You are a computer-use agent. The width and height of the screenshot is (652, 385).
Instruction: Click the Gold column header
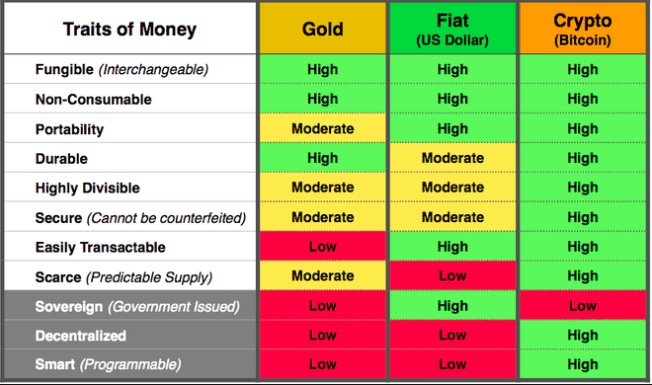click(x=323, y=29)
